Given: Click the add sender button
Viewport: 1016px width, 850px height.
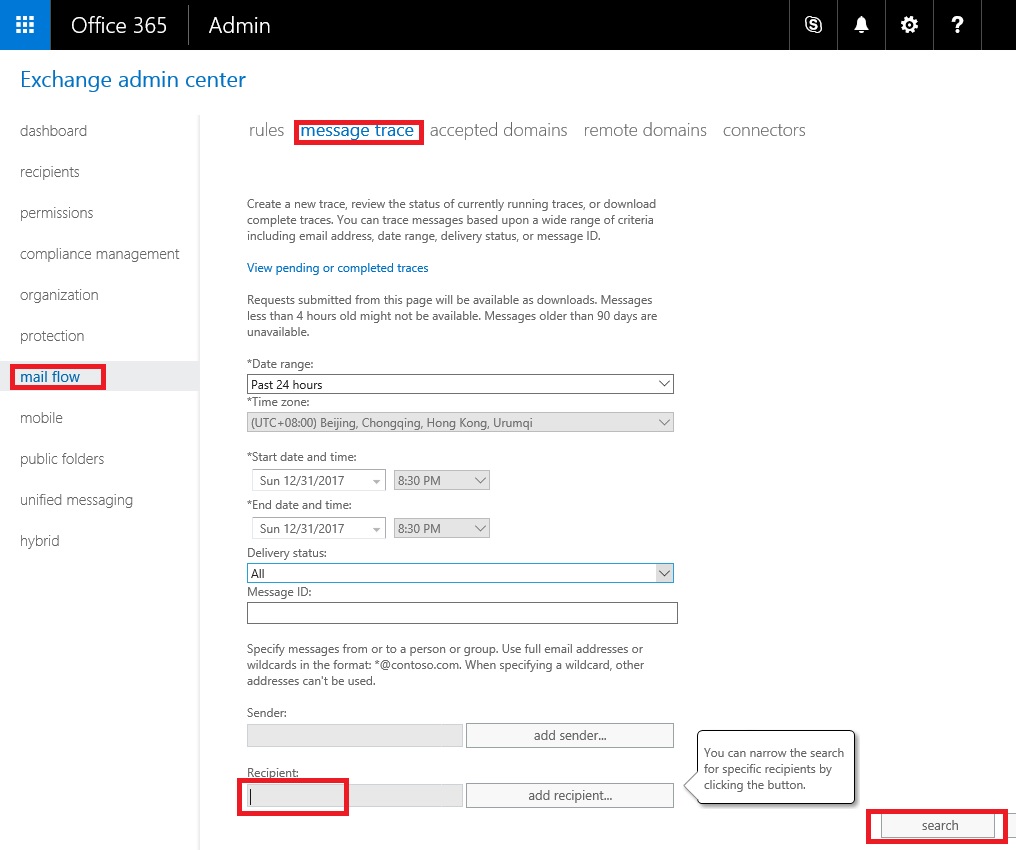Looking at the screenshot, I should pyautogui.click(x=569, y=735).
